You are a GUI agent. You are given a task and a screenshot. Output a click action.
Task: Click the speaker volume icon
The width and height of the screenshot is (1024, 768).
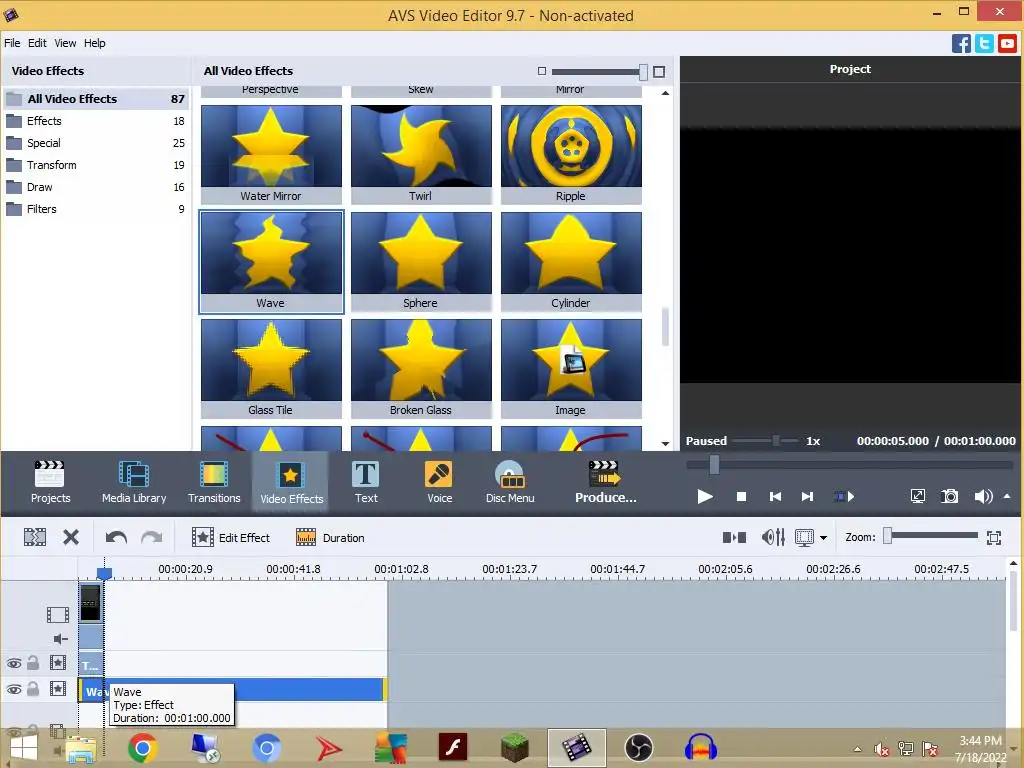pyautogui.click(x=984, y=496)
